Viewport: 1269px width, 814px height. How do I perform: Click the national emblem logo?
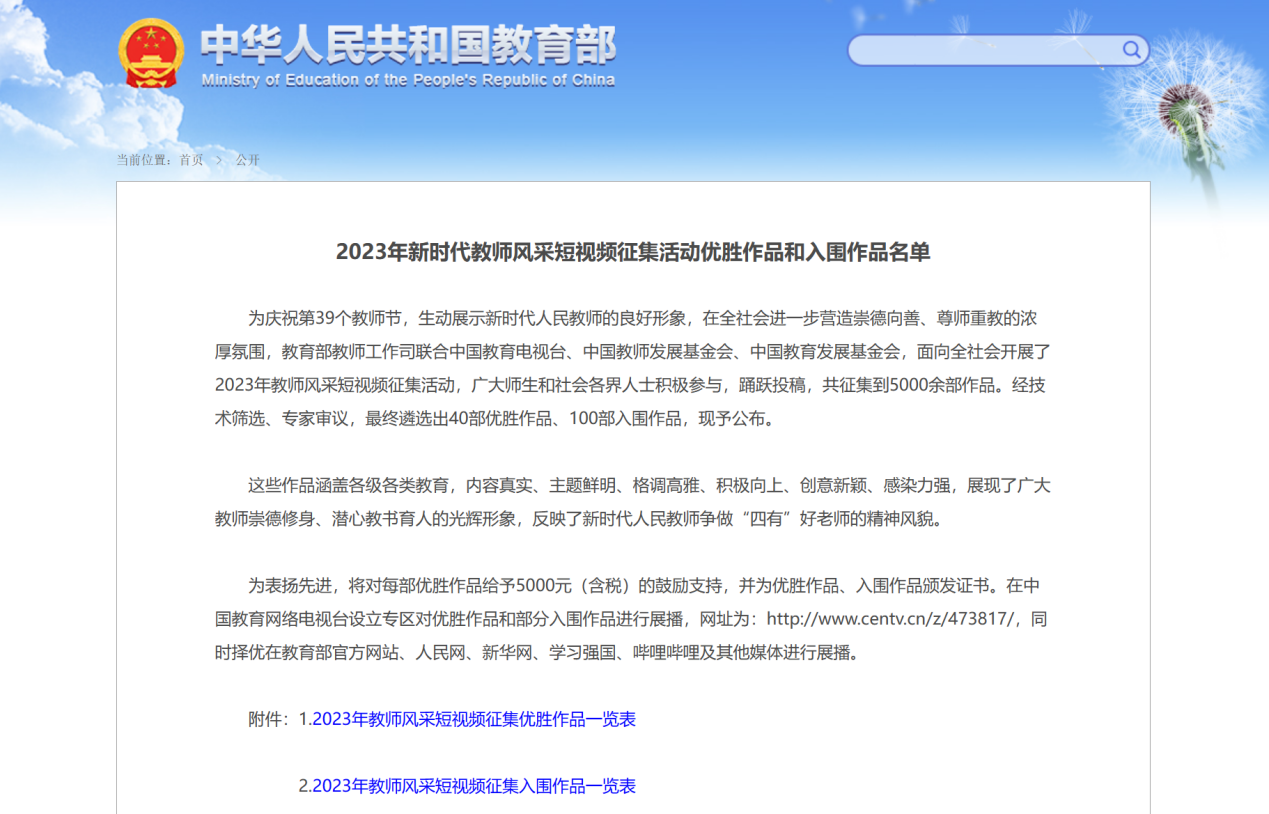pyautogui.click(x=151, y=53)
